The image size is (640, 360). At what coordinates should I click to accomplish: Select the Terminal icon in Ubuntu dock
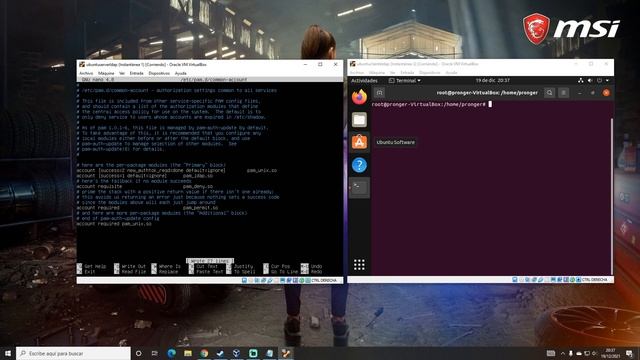pos(359,188)
